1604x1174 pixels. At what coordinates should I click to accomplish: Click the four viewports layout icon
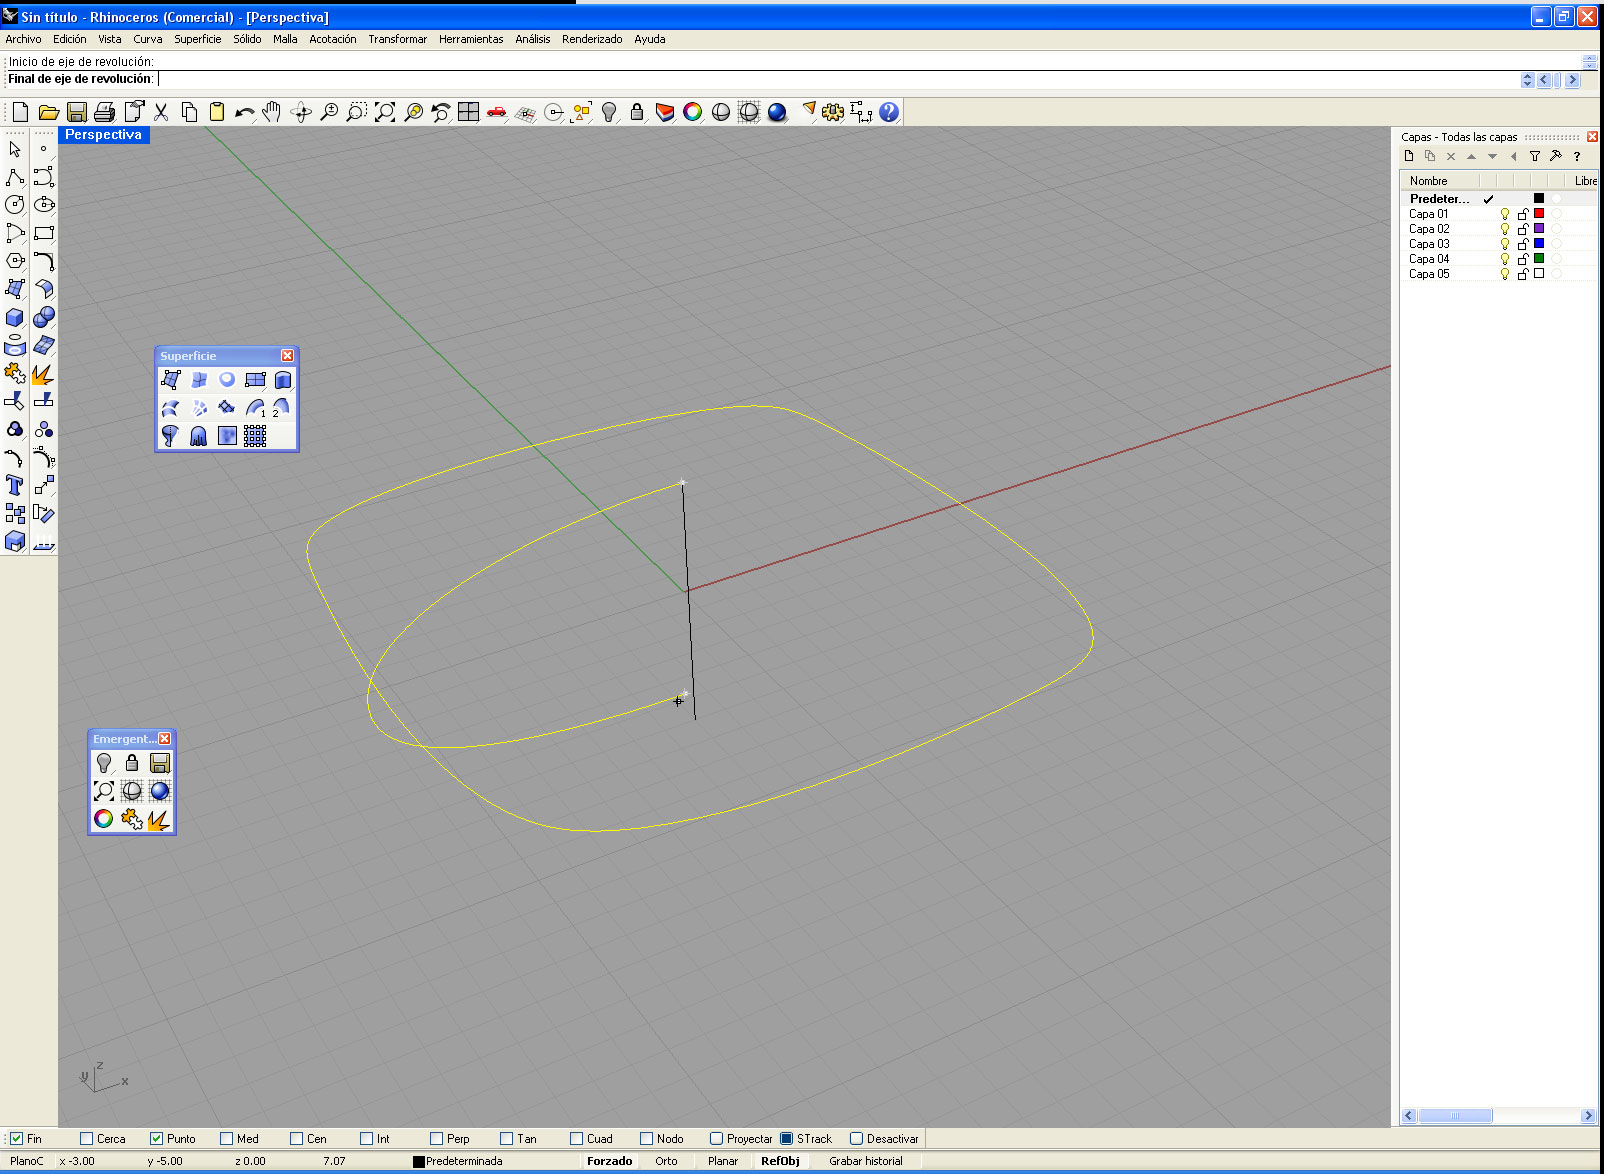[x=468, y=112]
